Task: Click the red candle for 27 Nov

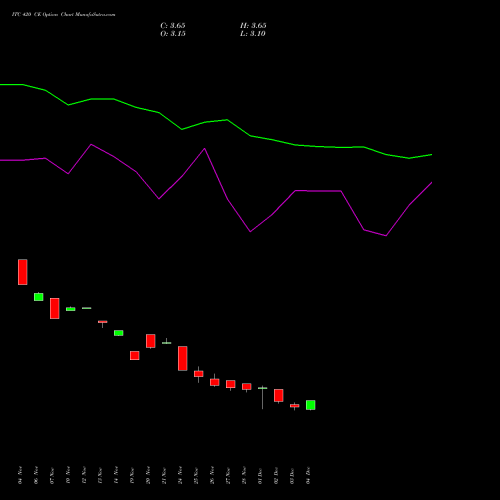Action: pyautogui.click(x=231, y=384)
